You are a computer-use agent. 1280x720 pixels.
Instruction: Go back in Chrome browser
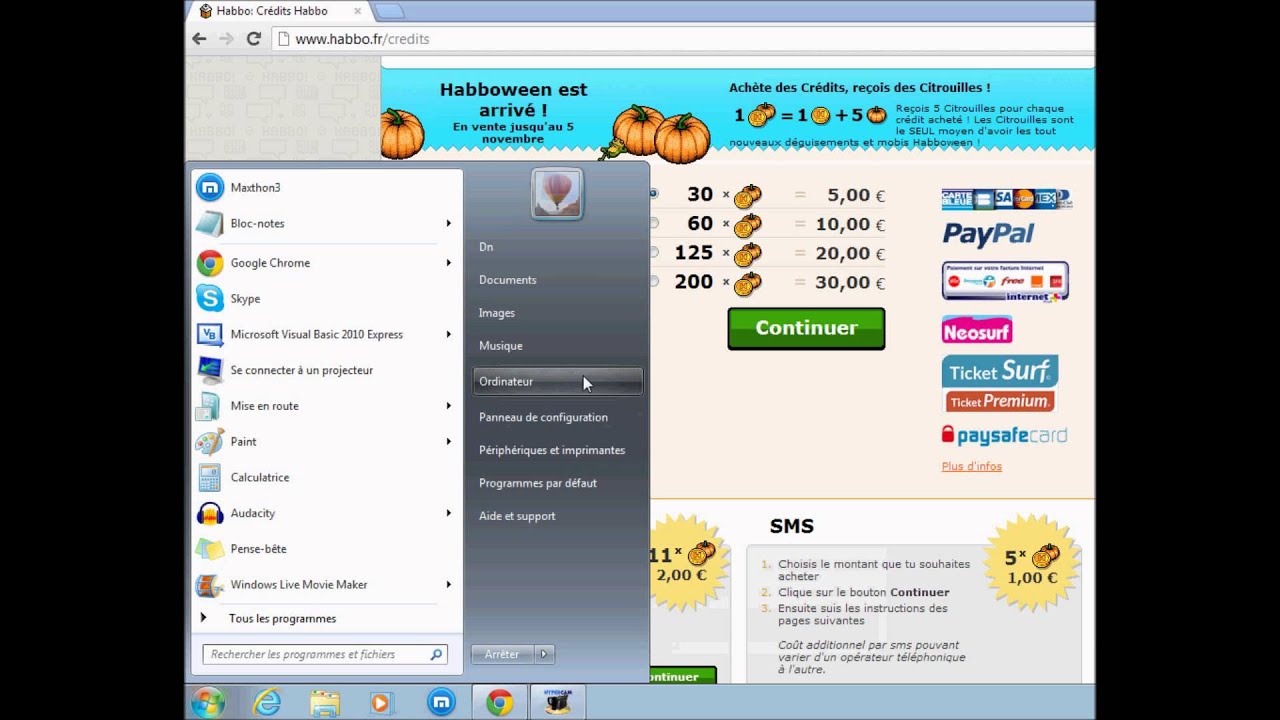[199, 39]
